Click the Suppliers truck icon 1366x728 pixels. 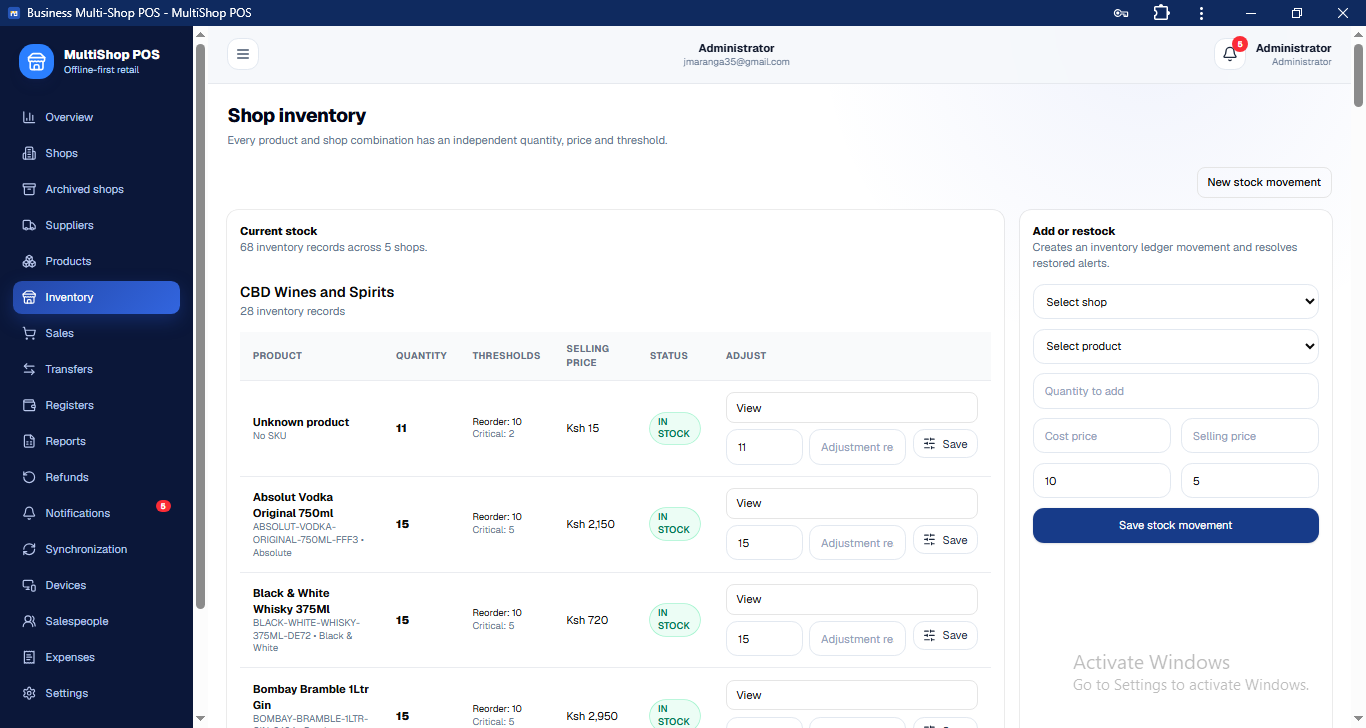pos(29,225)
